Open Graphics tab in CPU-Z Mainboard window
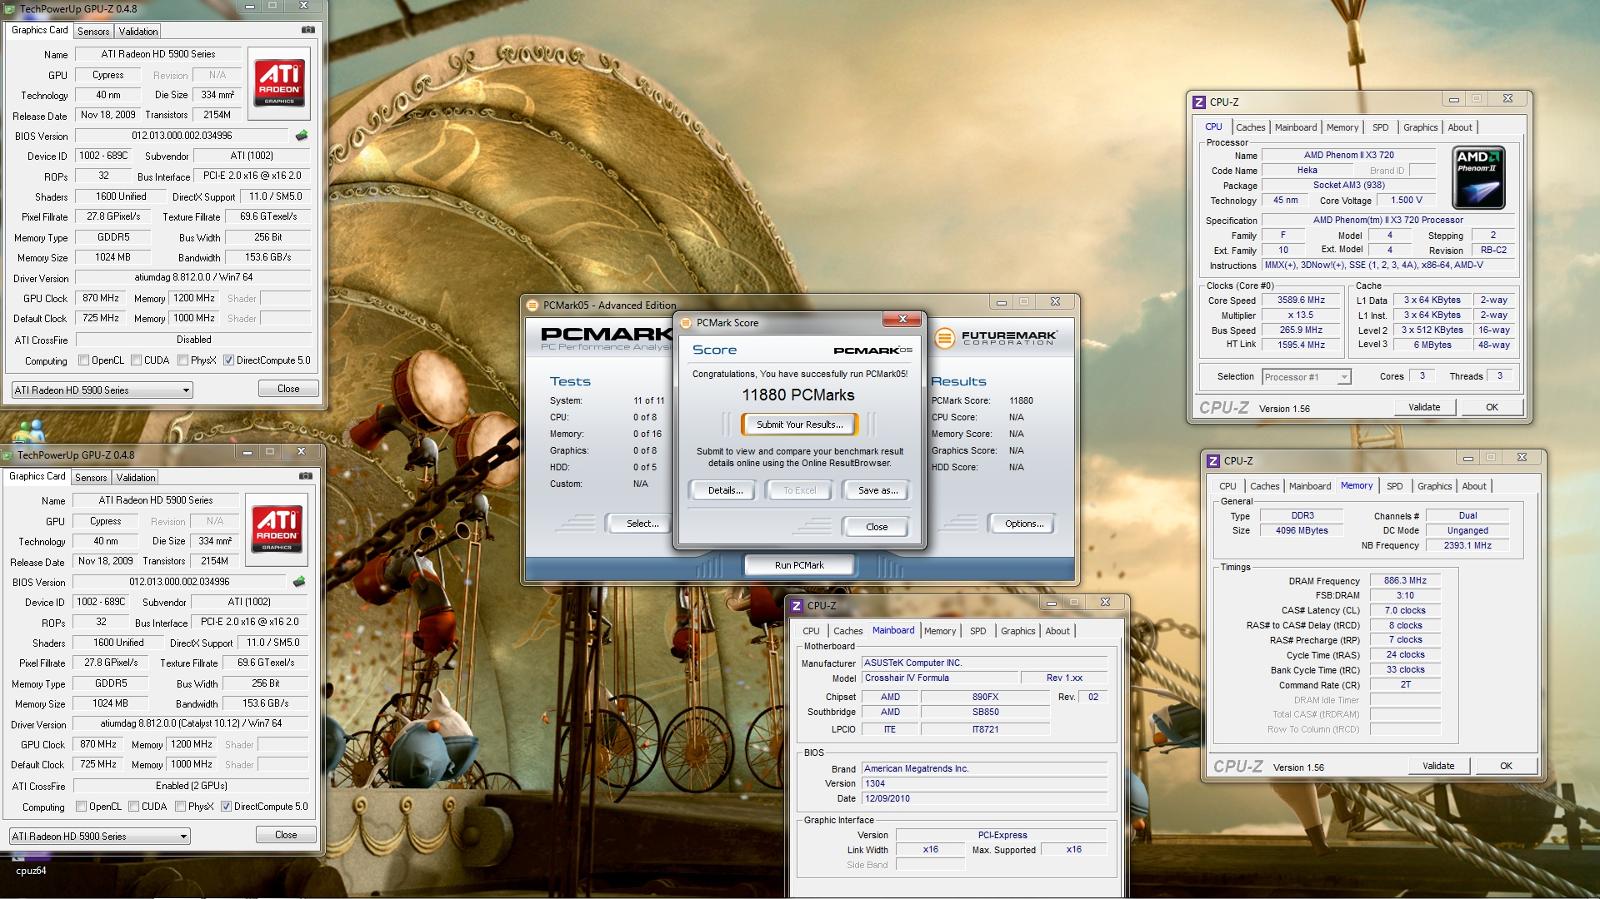 click(x=1018, y=631)
